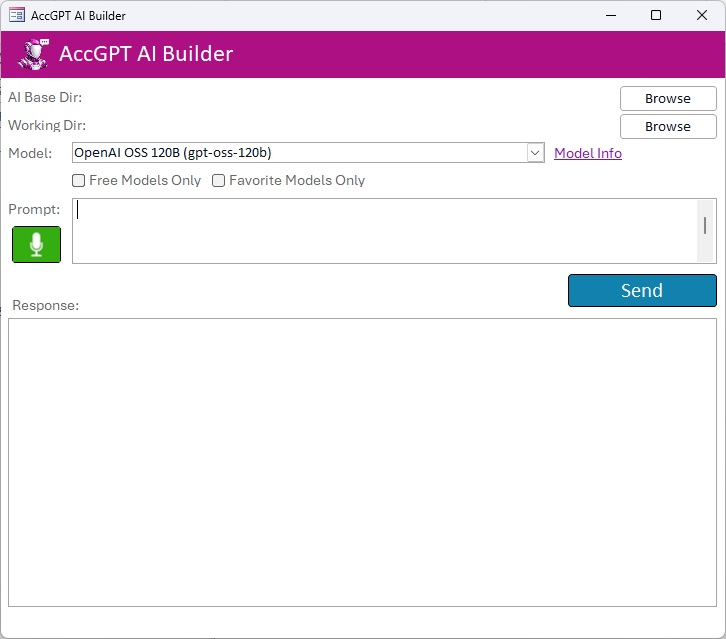Click the 'AI Base Dir:' label
The height and width of the screenshot is (639, 726).
click(45, 98)
